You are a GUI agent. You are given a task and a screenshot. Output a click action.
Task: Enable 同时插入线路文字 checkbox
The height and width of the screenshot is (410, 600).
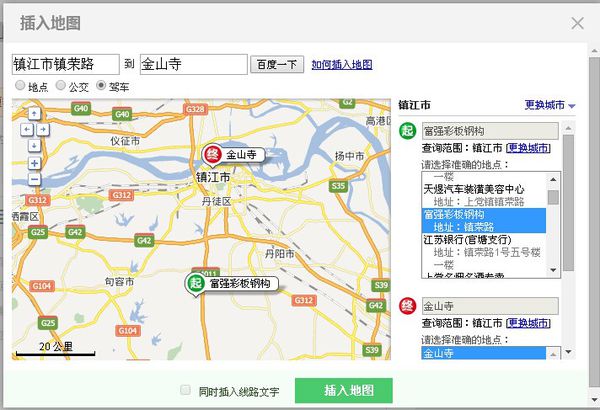184,390
